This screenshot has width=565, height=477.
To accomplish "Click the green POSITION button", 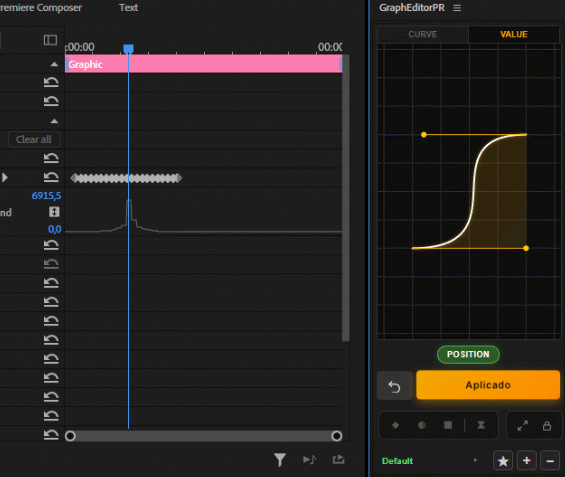I will click(x=468, y=355).
